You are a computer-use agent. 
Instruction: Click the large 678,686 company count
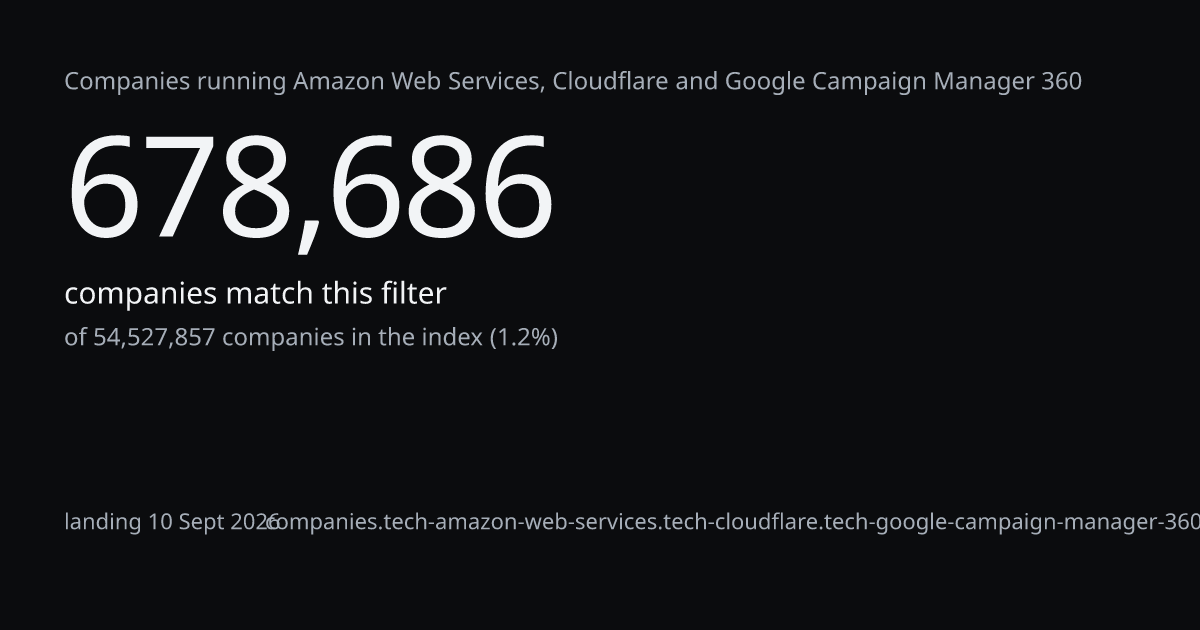[309, 189]
